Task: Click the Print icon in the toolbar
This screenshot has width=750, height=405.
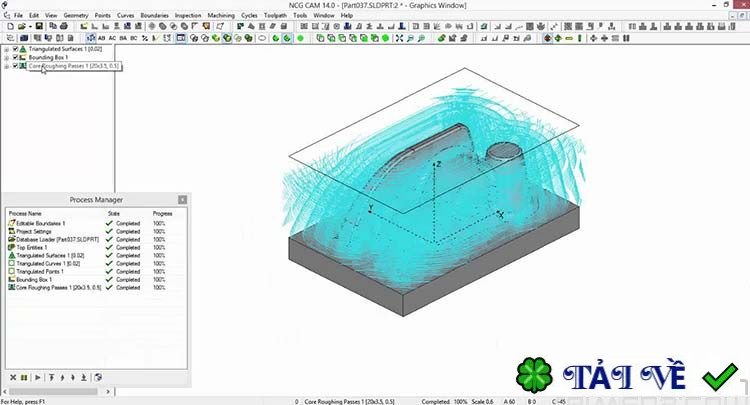Action: (x=64, y=26)
